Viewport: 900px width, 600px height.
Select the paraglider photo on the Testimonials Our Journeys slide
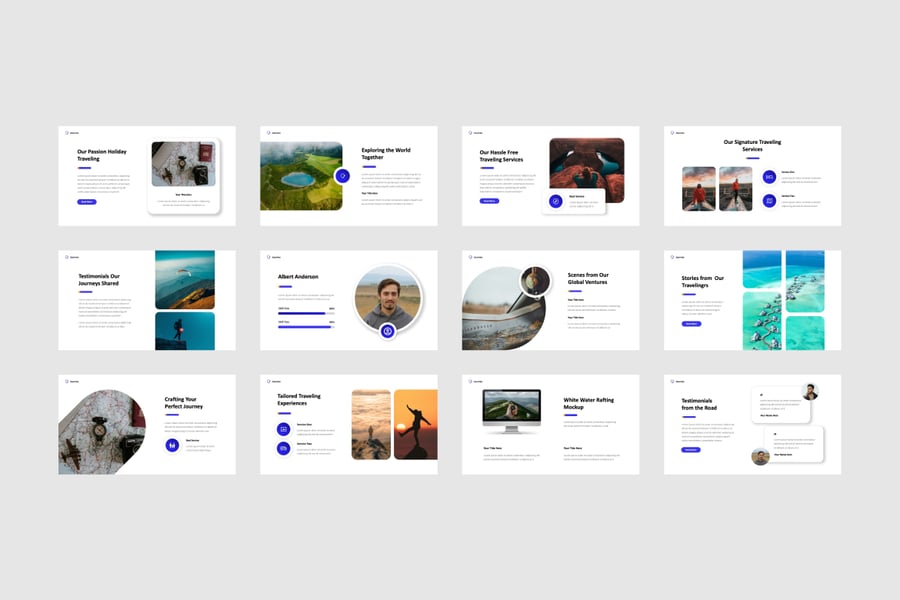[185, 279]
